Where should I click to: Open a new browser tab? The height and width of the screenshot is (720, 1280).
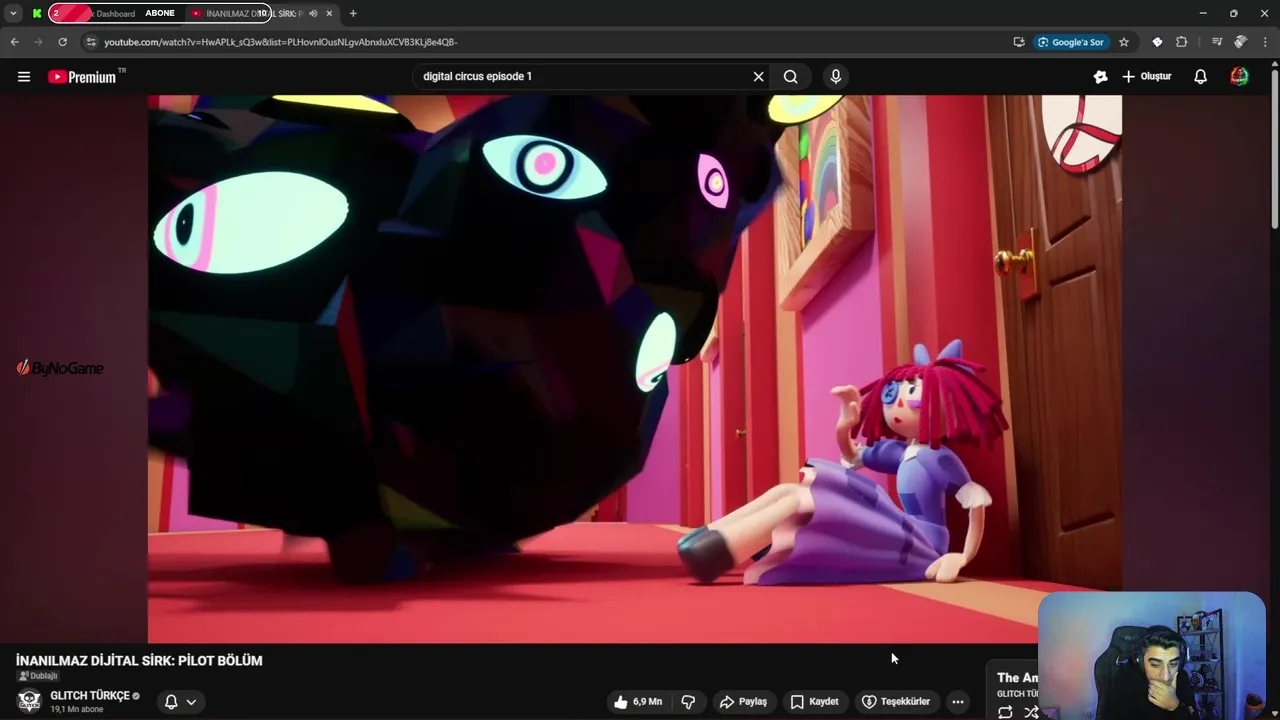point(353,13)
